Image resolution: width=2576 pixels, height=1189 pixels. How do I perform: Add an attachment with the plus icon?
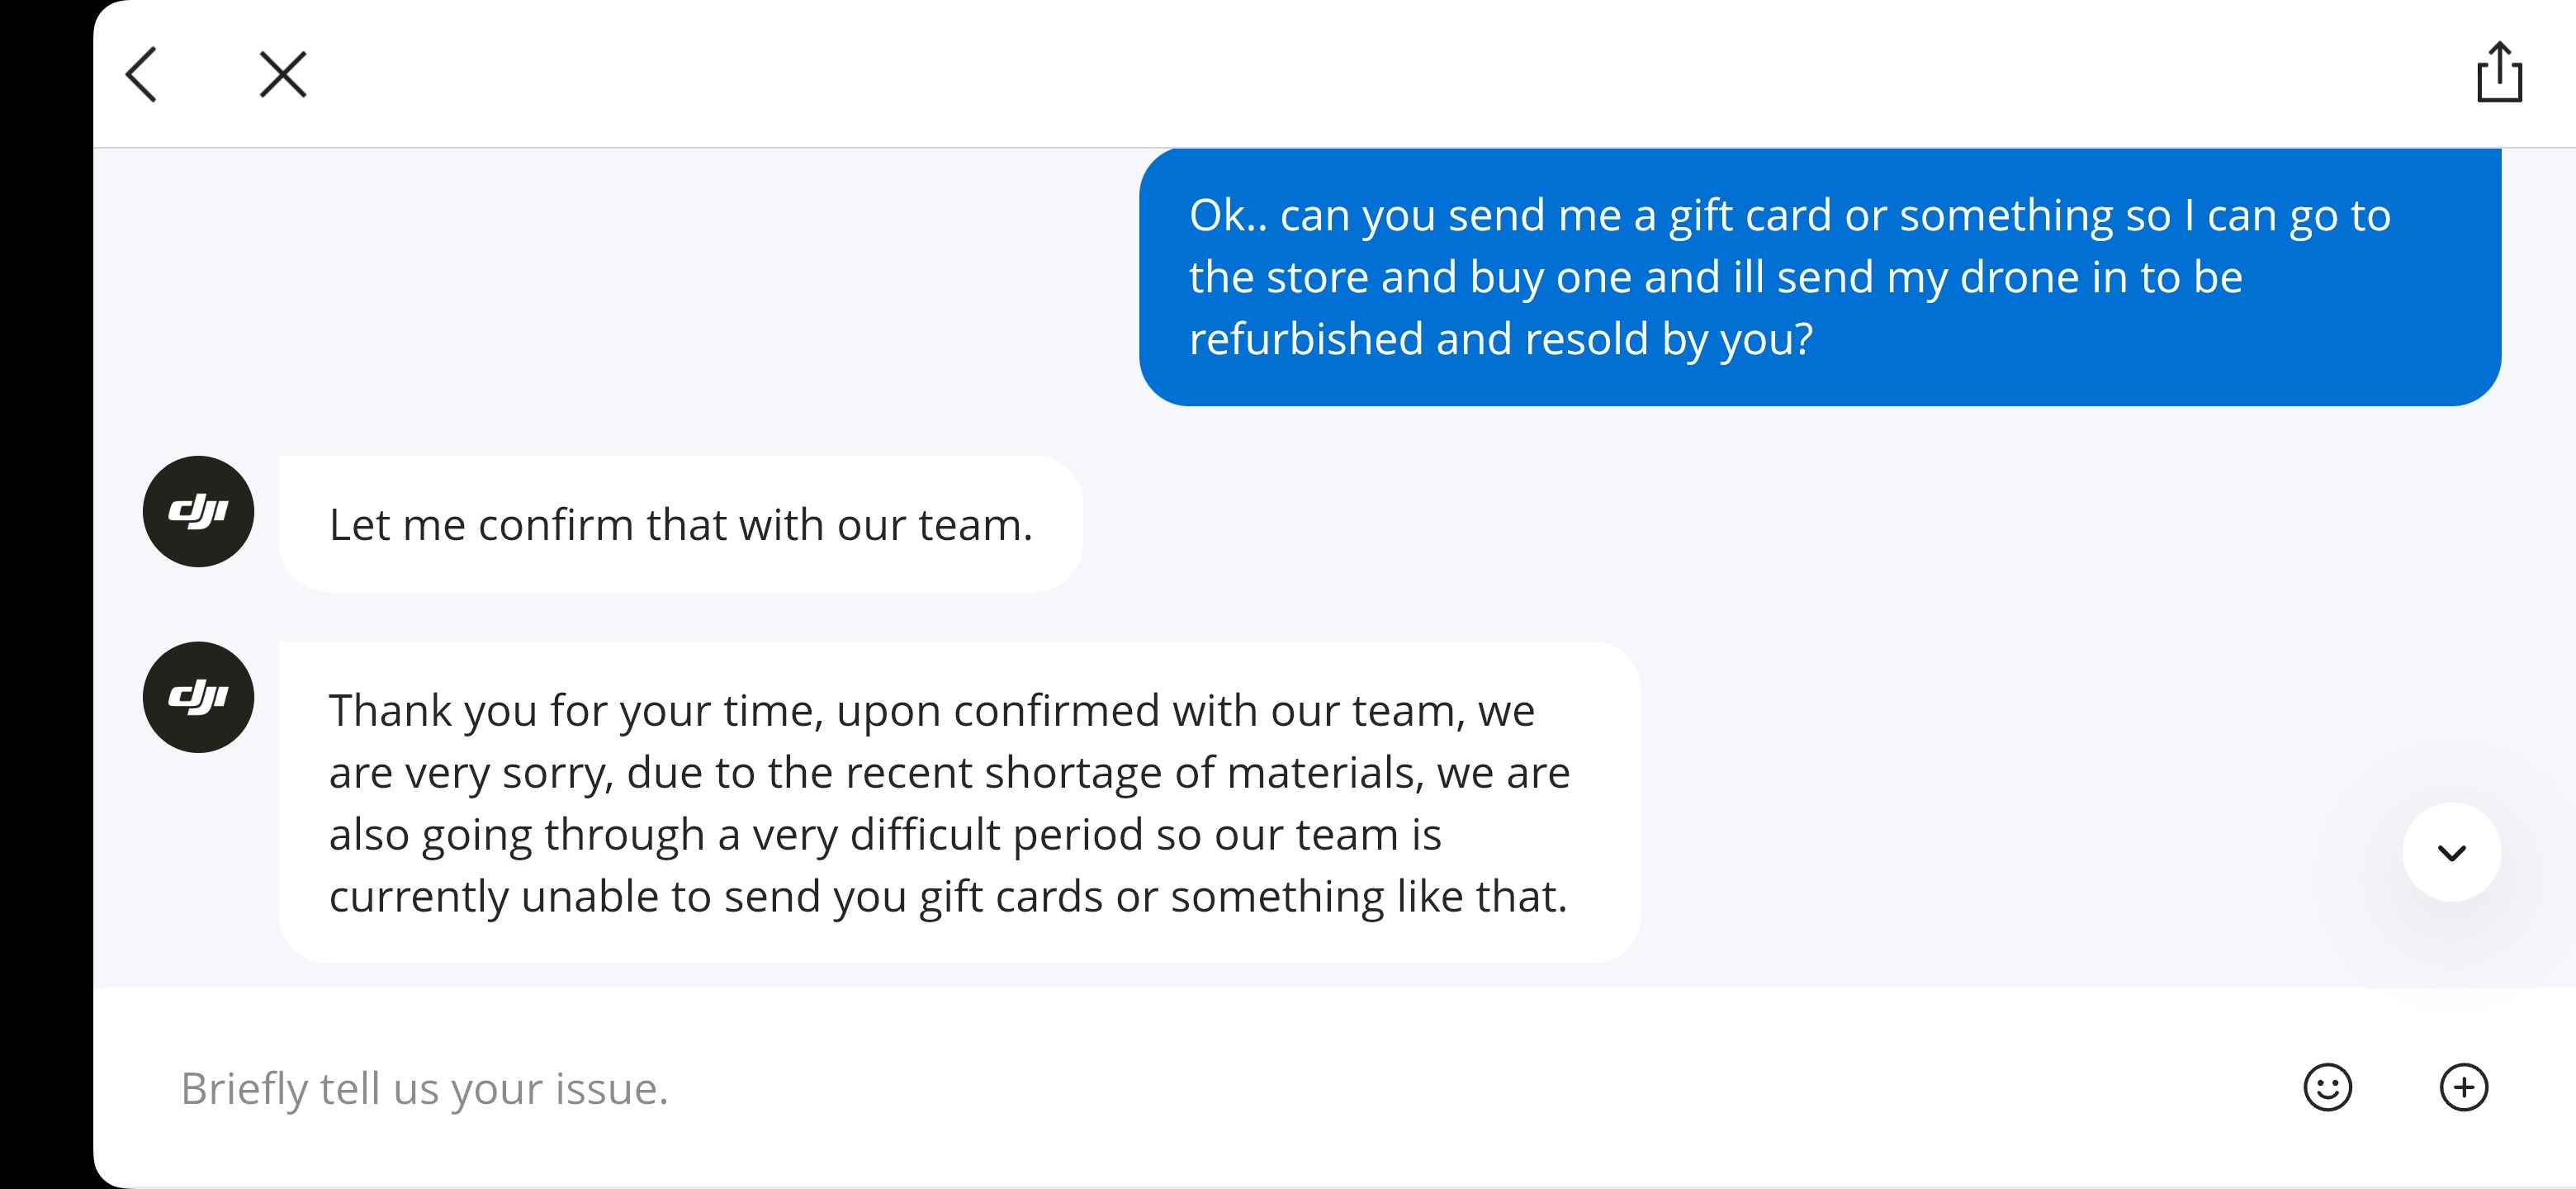(x=2463, y=1087)
